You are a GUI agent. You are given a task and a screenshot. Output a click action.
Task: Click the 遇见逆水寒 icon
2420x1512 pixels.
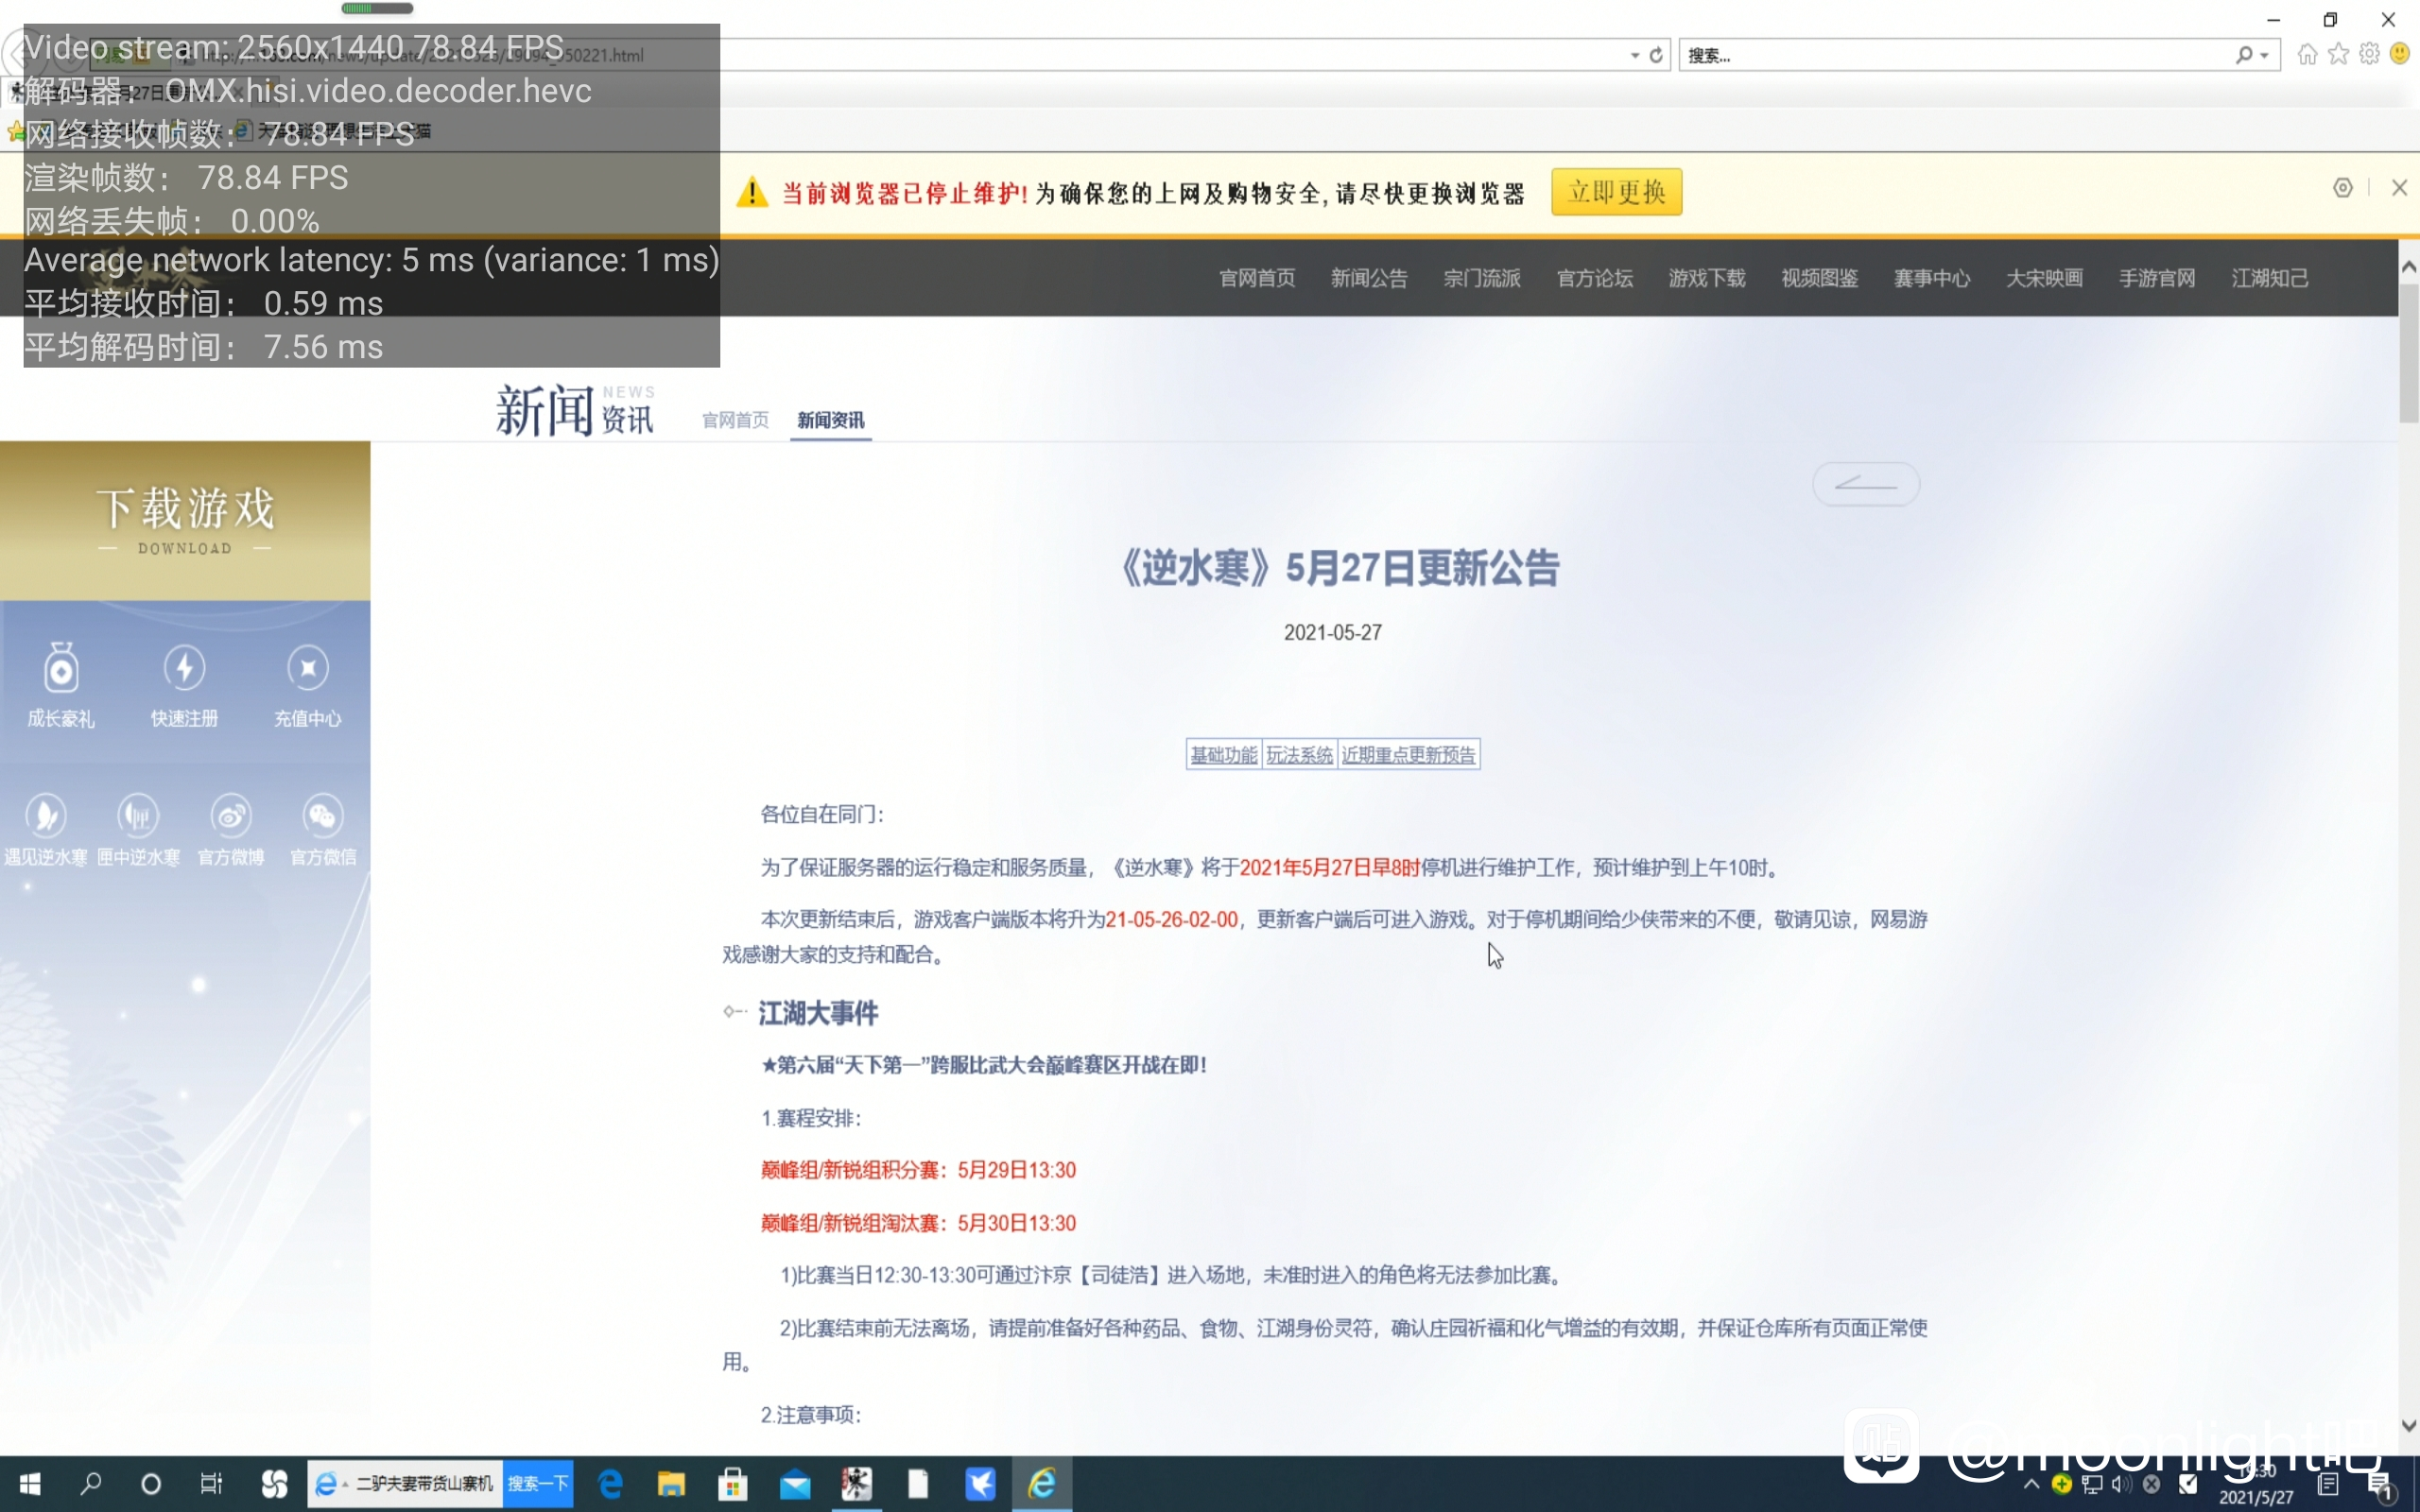pyautogui.click(x=46, y=816)
